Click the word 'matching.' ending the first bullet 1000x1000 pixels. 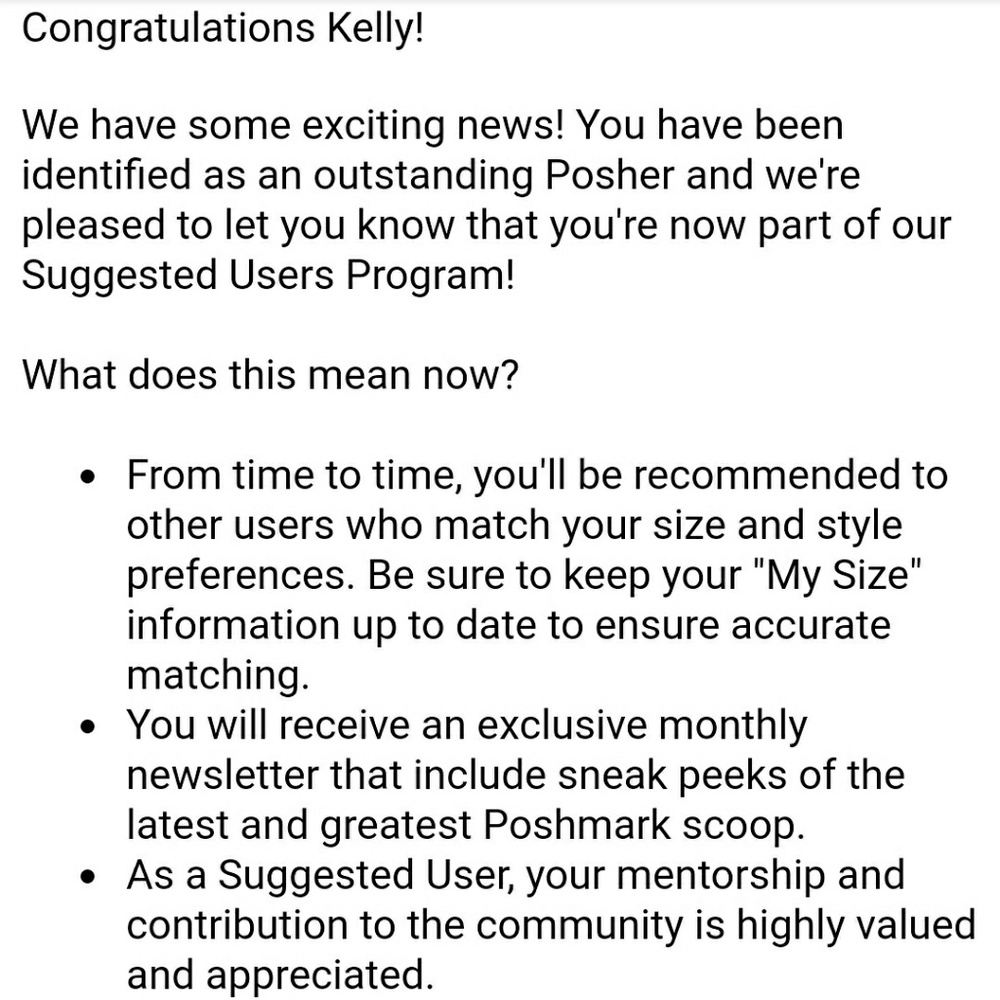click(x=218, y=675)
